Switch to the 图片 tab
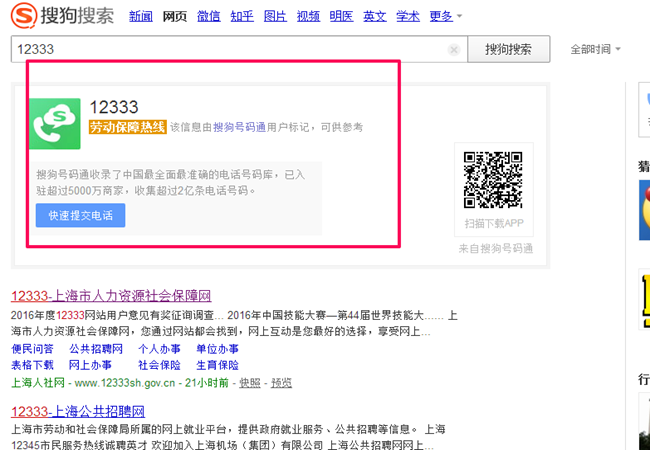The height and width of the screenshot is (450, 650). click(x=275, y=16)
